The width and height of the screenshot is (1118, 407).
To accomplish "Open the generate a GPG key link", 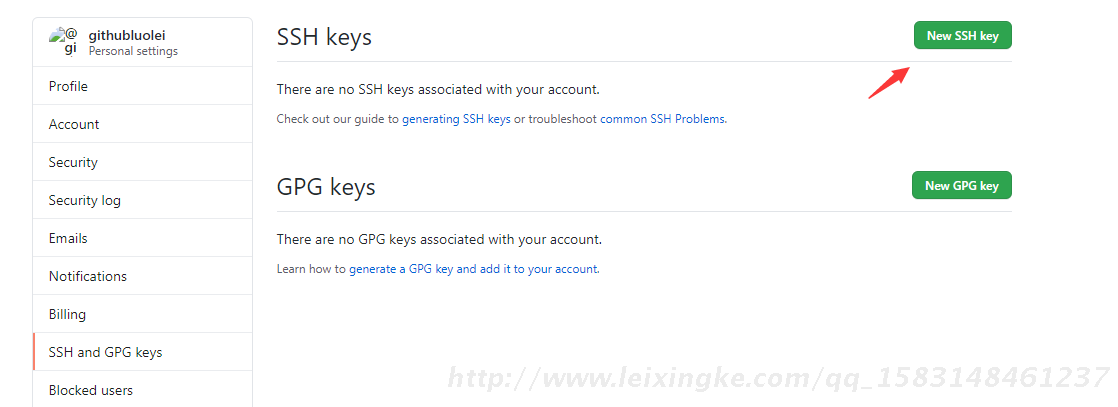I will click(x=401, y=269).
